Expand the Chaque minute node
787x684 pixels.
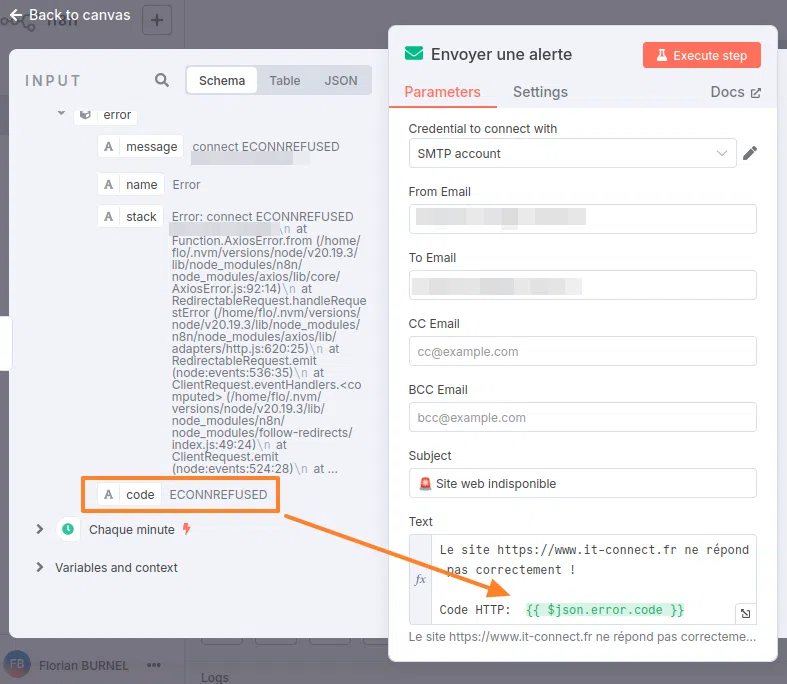coord(40,529)
